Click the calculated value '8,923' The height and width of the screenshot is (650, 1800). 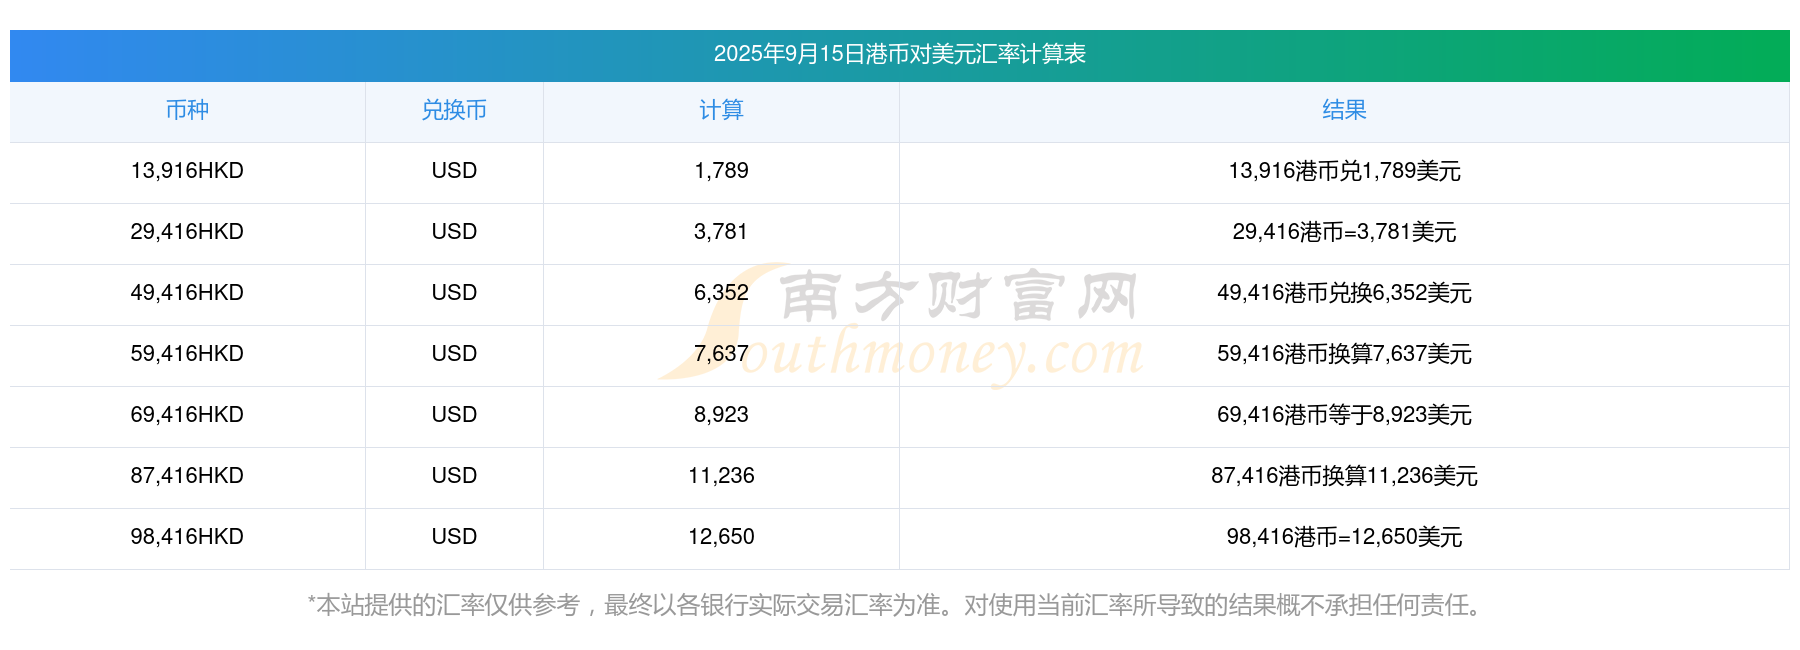(721, 415)
